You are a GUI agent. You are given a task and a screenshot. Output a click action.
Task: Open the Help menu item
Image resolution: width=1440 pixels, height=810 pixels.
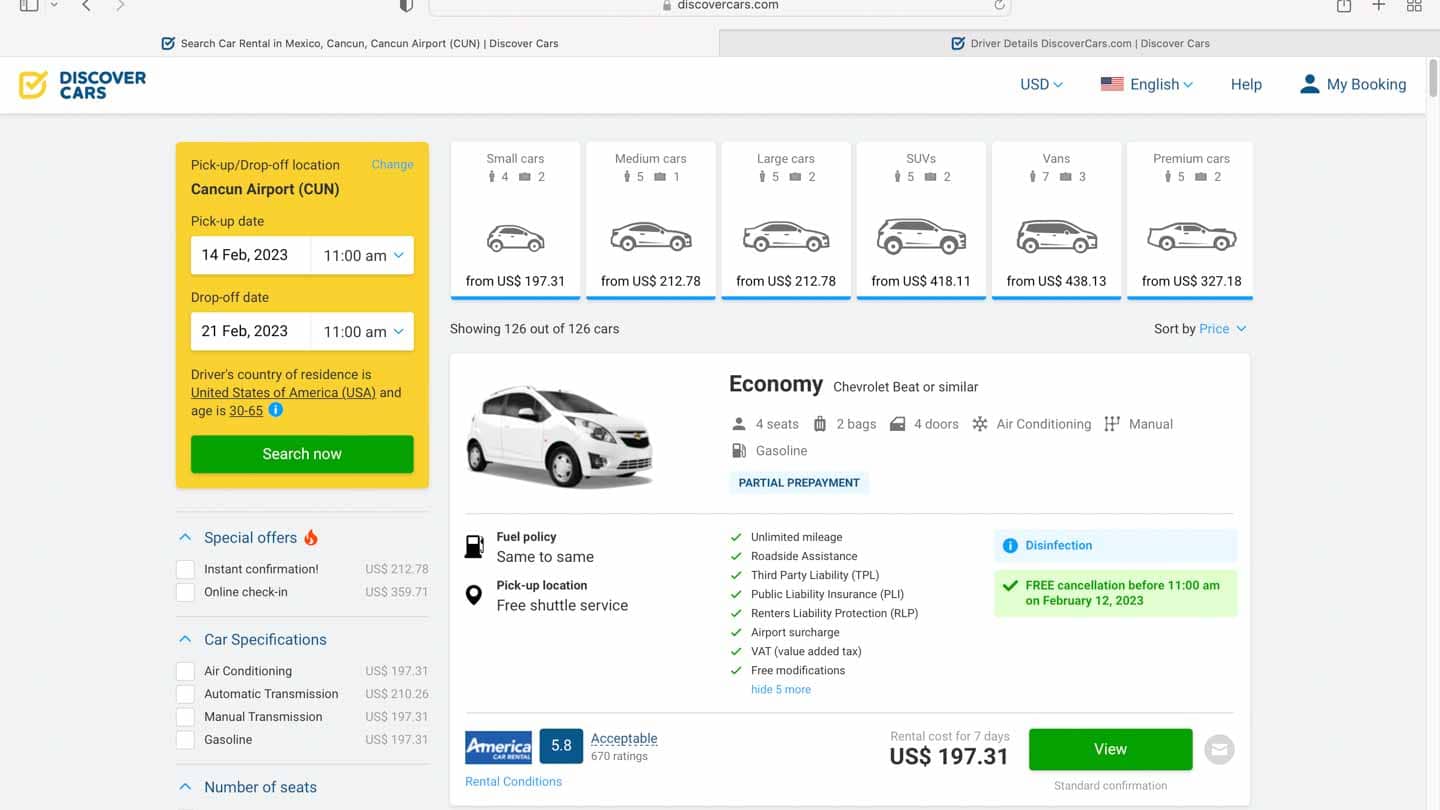point(1246,84)
